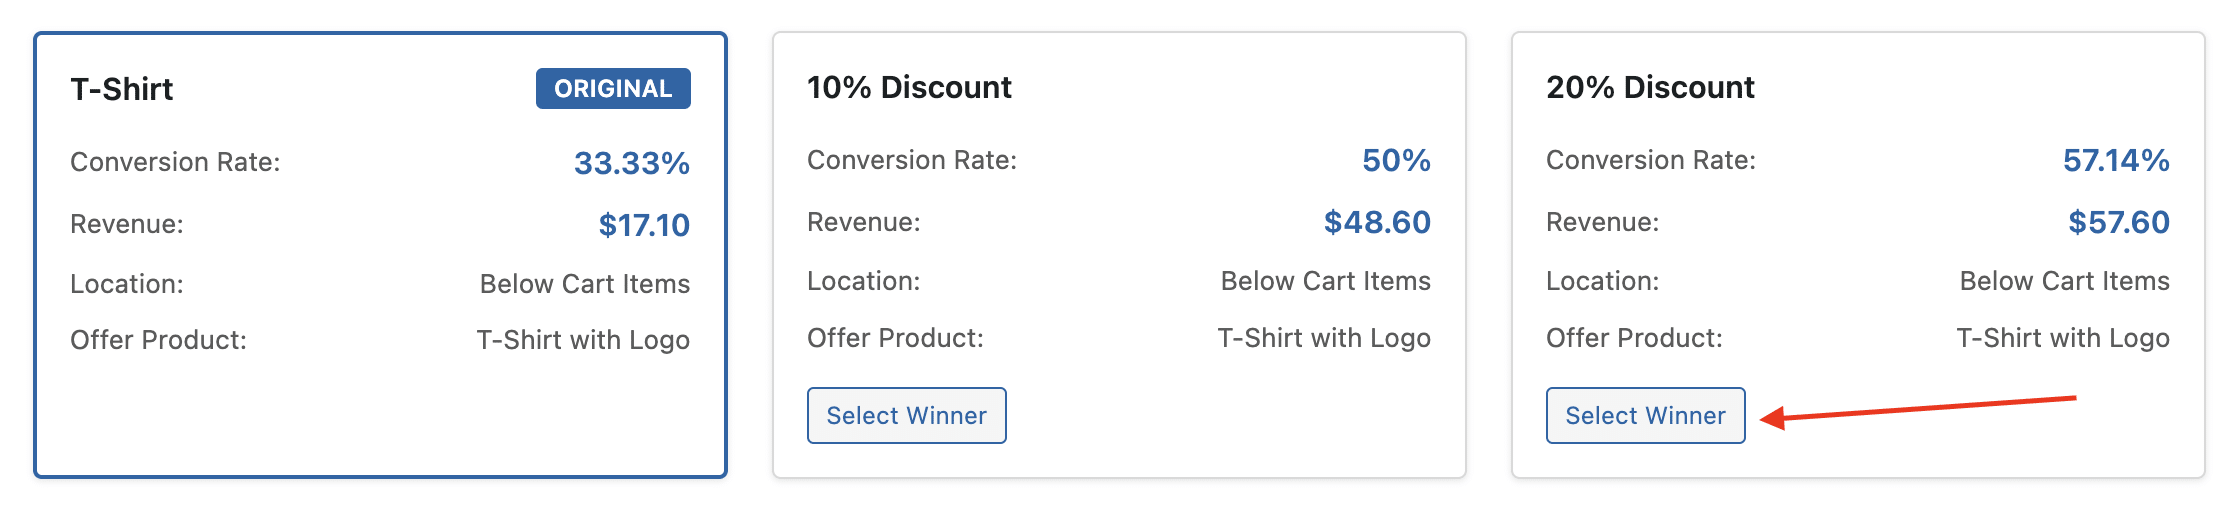Click Select Winner for 10% Discount variant
Viewport: 2236px width, 506px height.
[x=906, y=415]
